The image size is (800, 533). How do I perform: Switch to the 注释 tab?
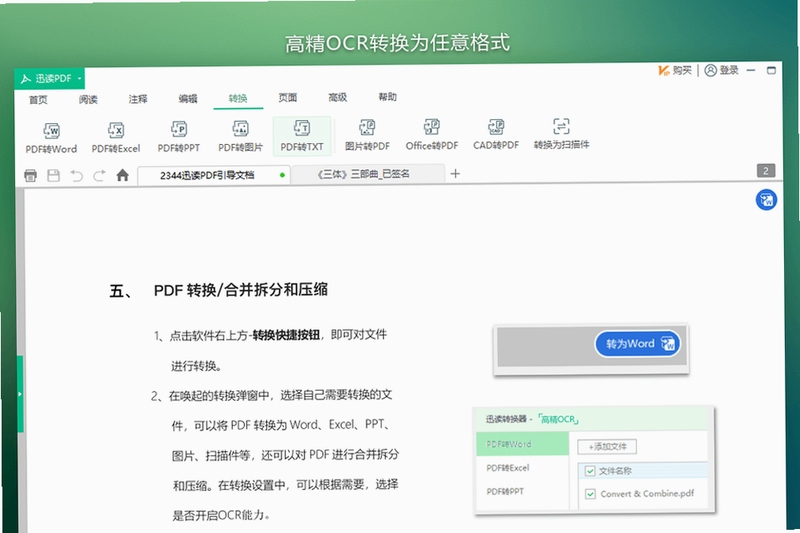coord(138,98)
